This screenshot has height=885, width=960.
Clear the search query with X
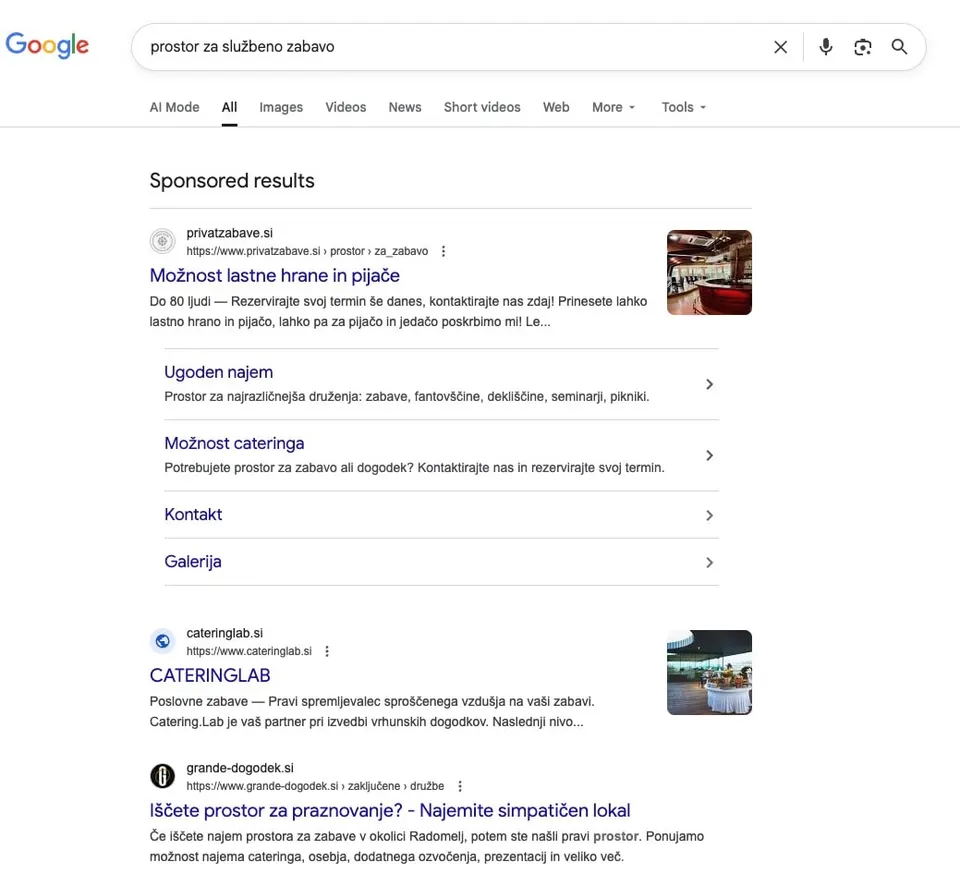coord(780,47)
